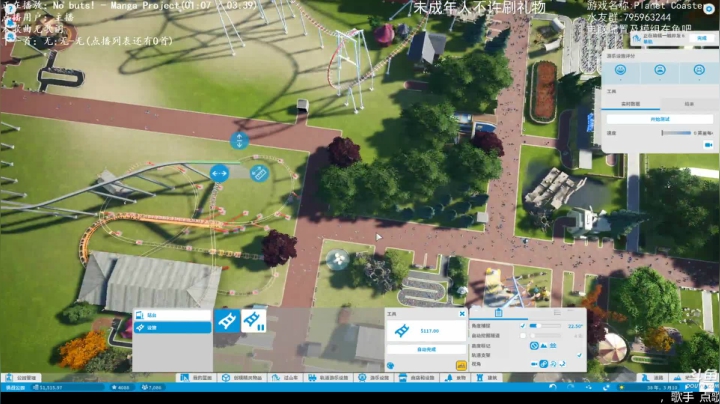Click the track length ruler handle
The image size is (720, 404).
coord(259,174)
